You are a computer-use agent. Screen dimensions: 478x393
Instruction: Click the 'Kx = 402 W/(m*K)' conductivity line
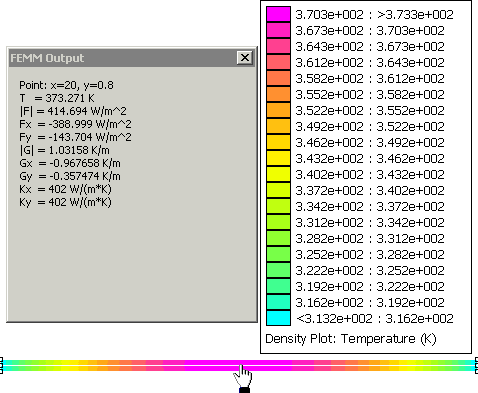pyautogui.click(x=65, y=189)
